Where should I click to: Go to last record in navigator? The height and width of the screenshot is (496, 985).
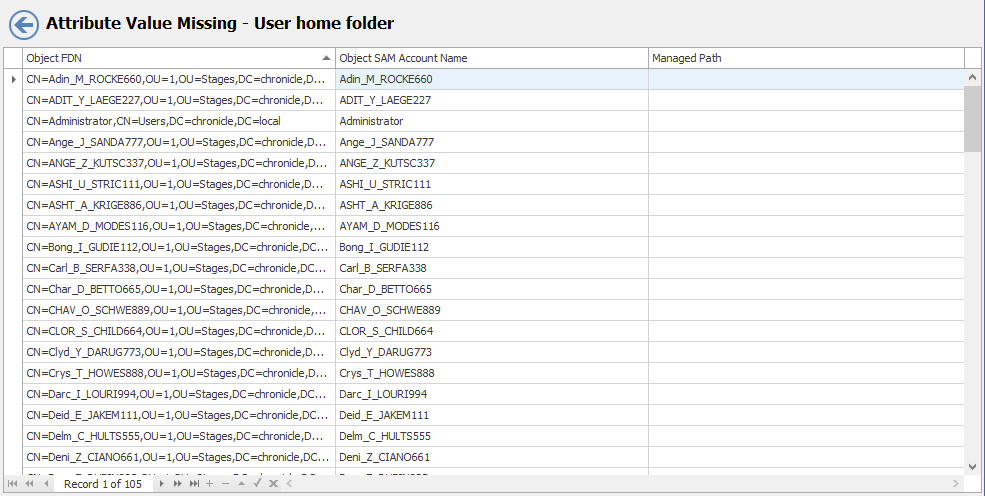194,484
